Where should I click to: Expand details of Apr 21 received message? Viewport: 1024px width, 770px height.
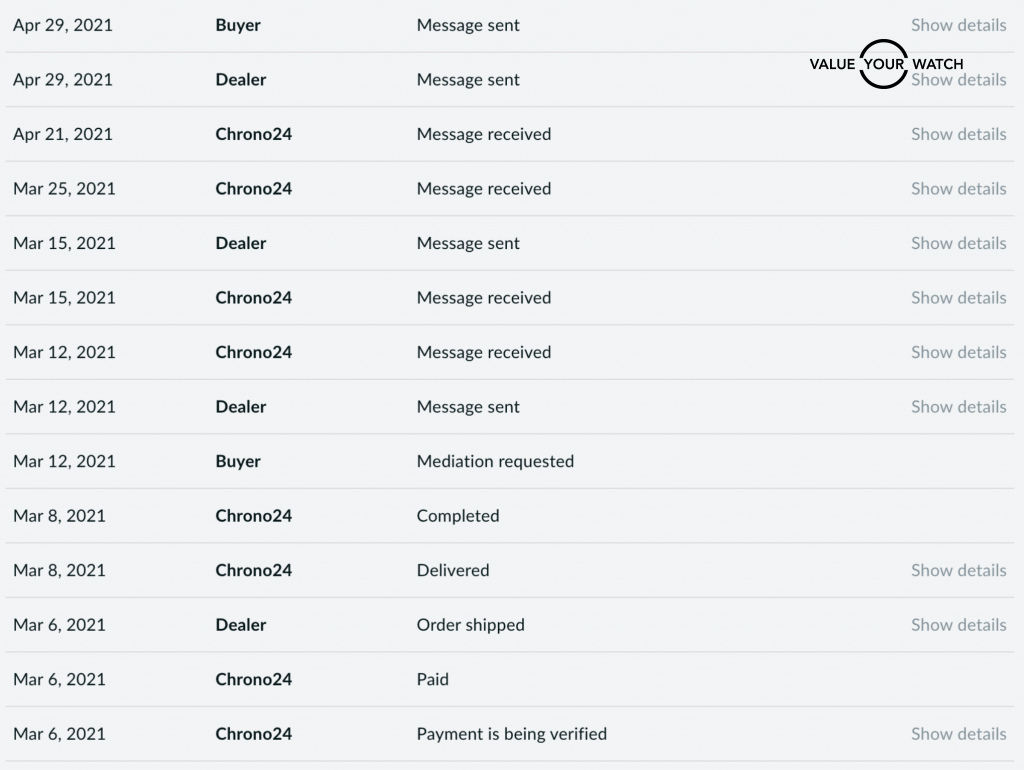[958, 134]
